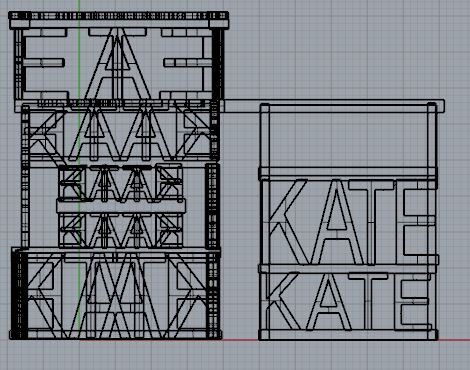Select letter T in upper KATE row

pyautogui.click(x=372, y=222)
